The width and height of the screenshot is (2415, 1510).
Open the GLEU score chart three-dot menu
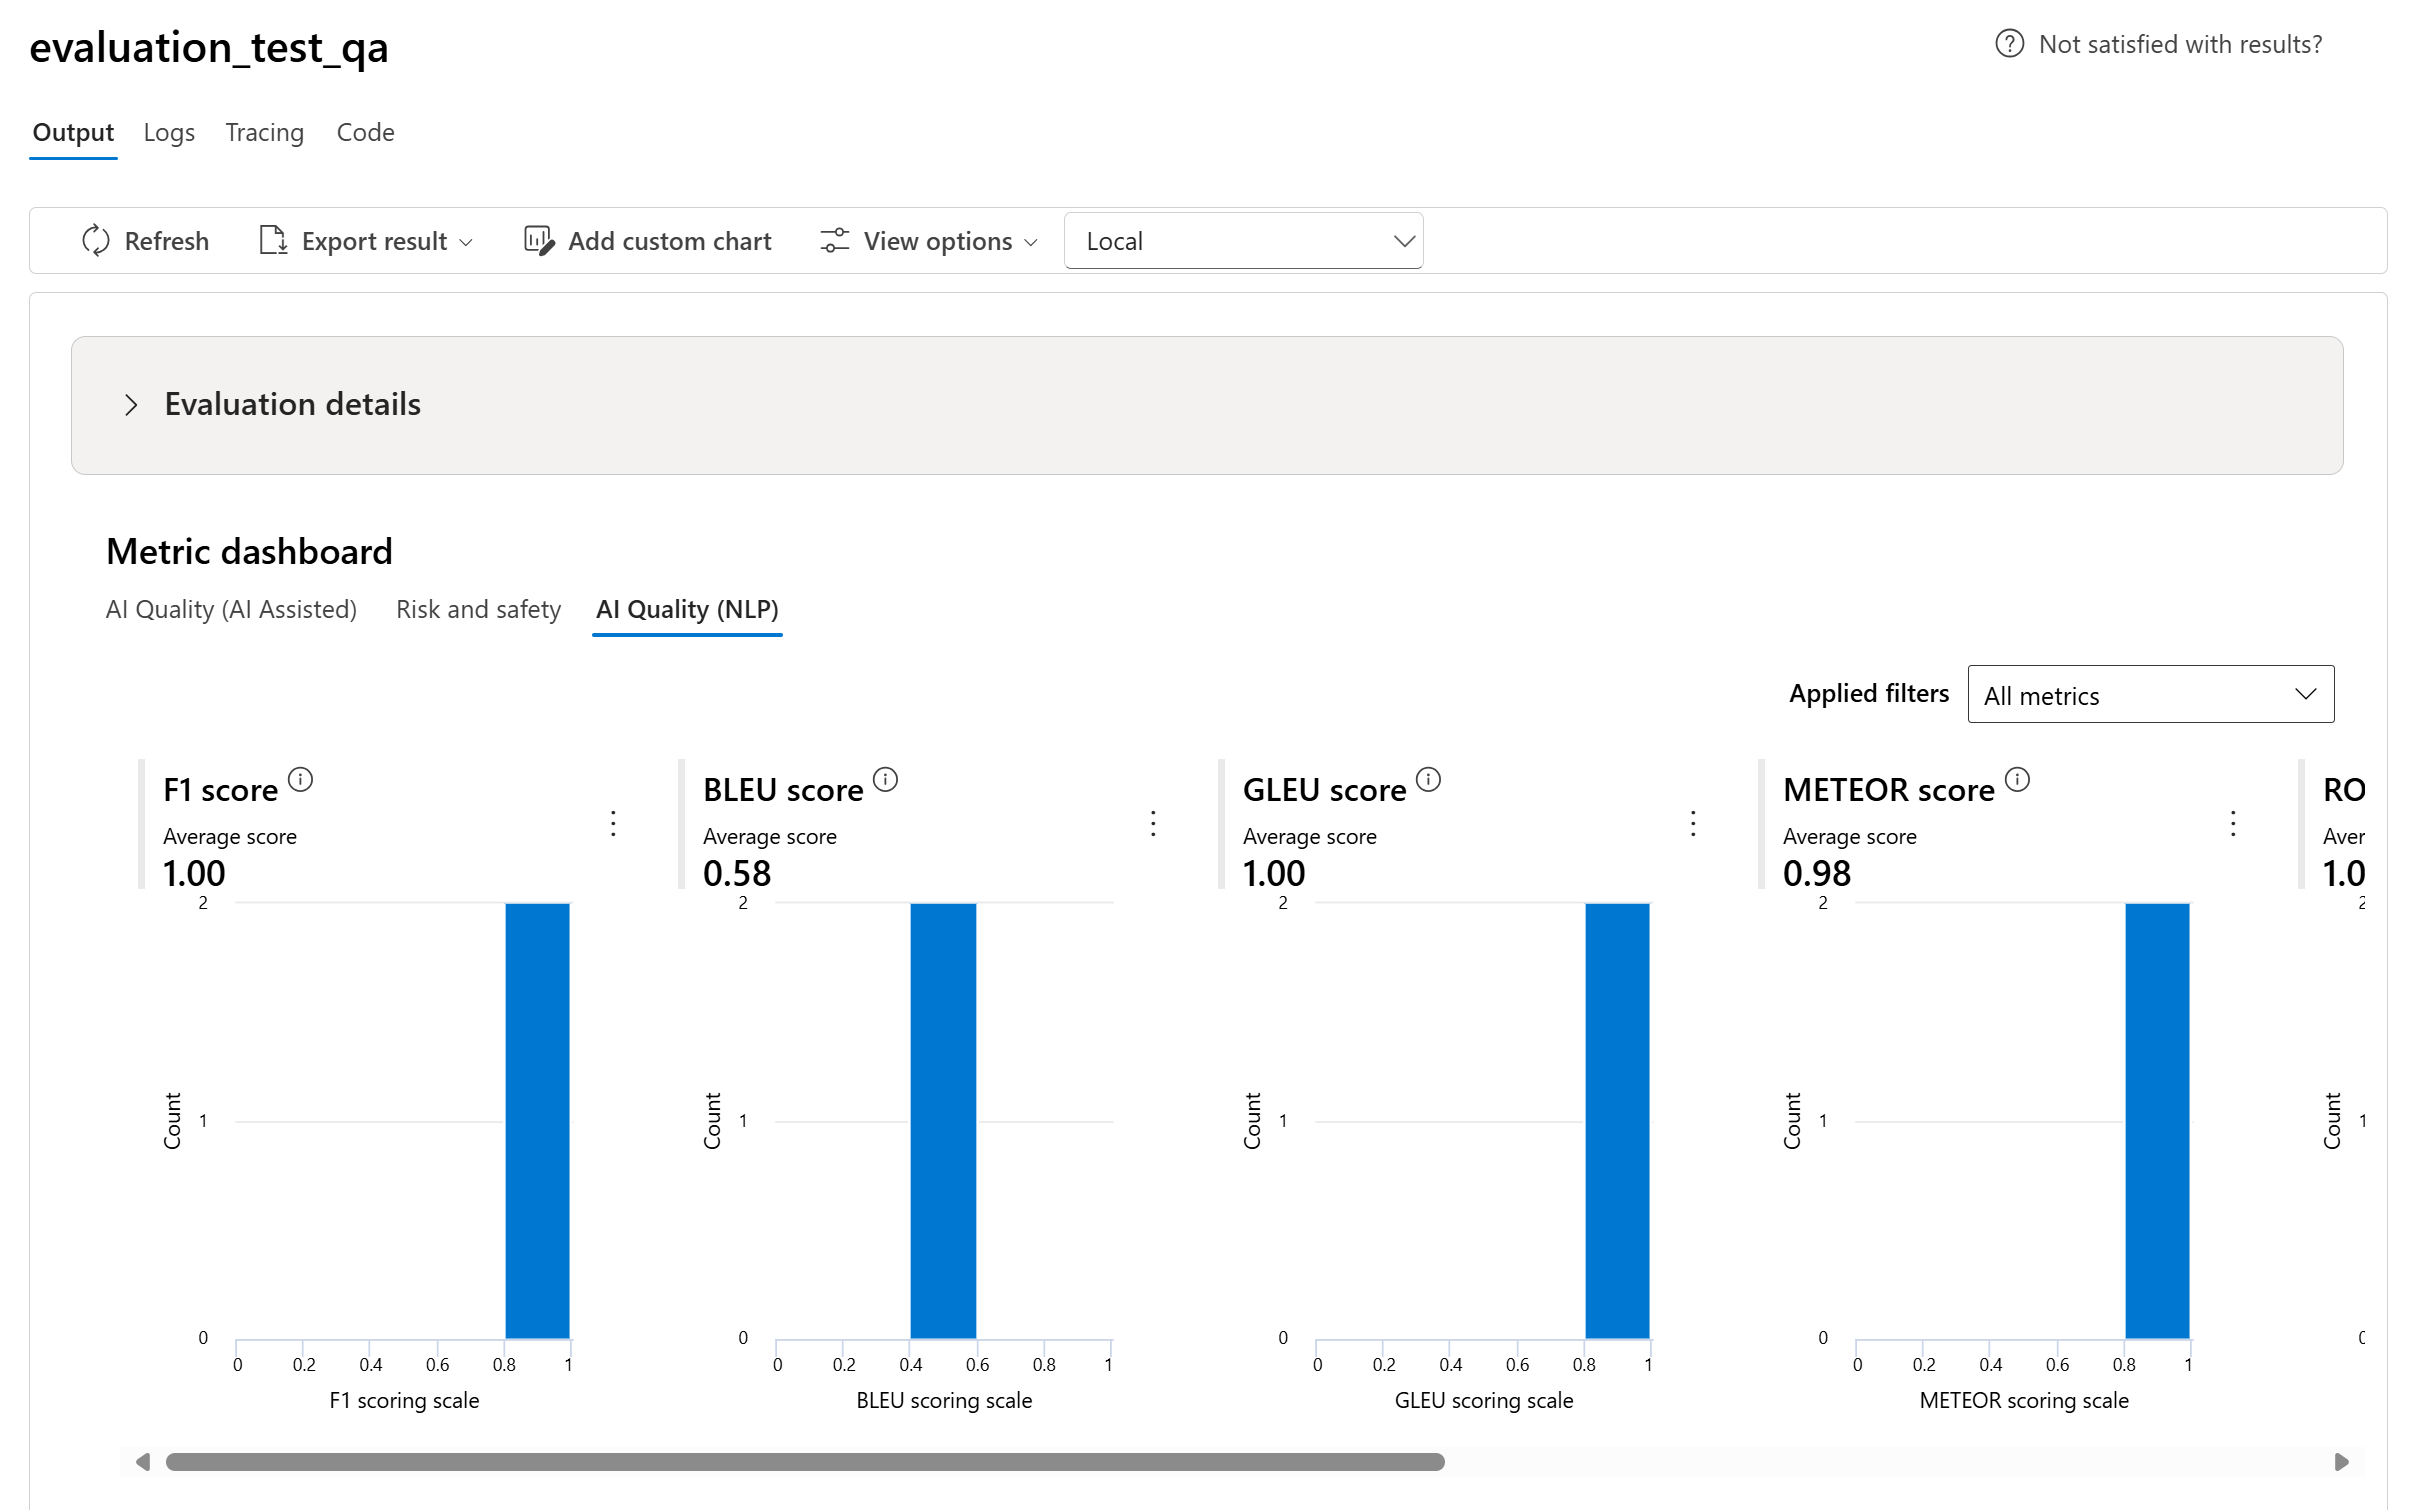tap(1692, 823)
